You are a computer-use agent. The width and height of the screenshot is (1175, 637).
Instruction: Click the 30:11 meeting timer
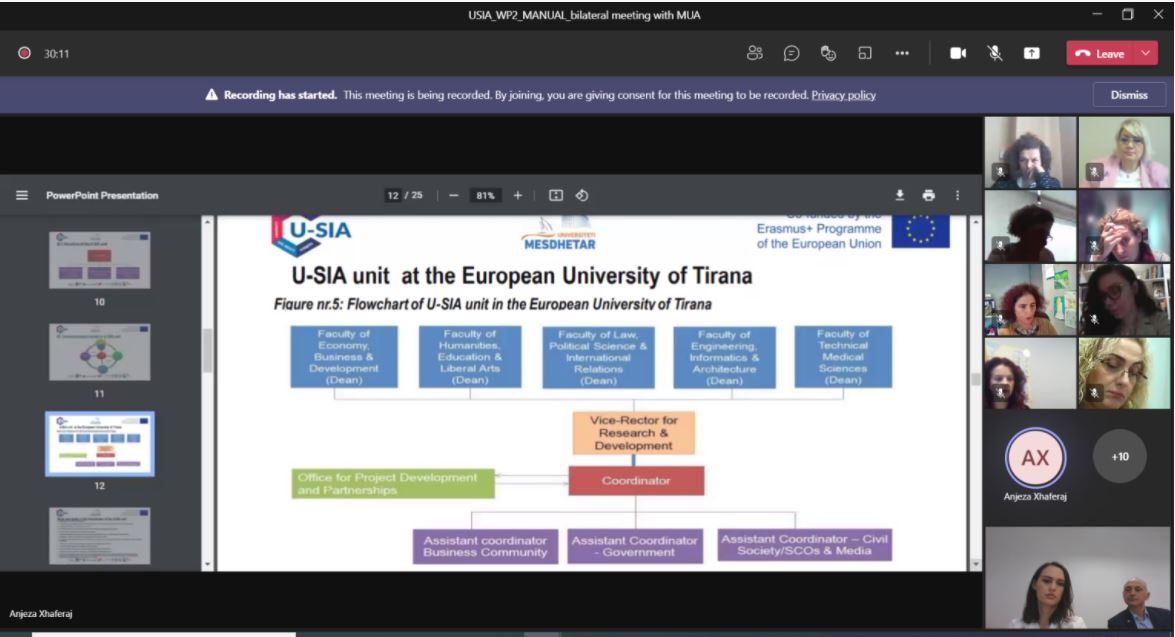(56, 54)
